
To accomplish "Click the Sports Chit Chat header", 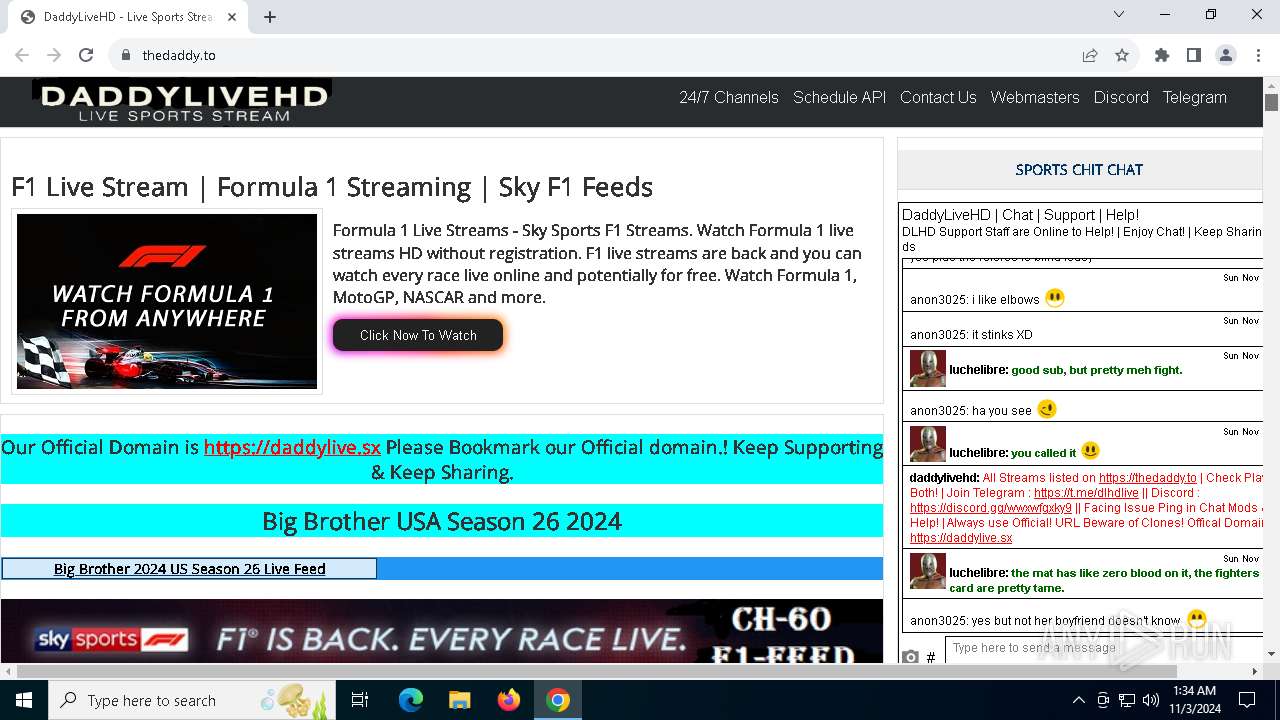I will (x=1079, y=170).
